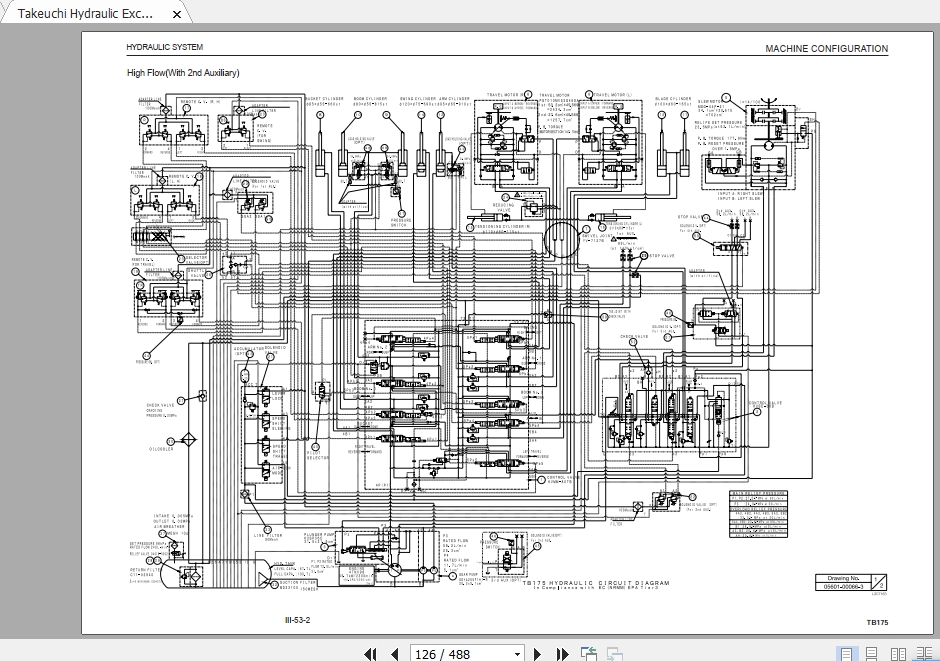Image resolution: width=940 pixels, height=661 pixels.
Task: Click the HYDRAULIC SYSTEM heading
Action: click(164, 48)
